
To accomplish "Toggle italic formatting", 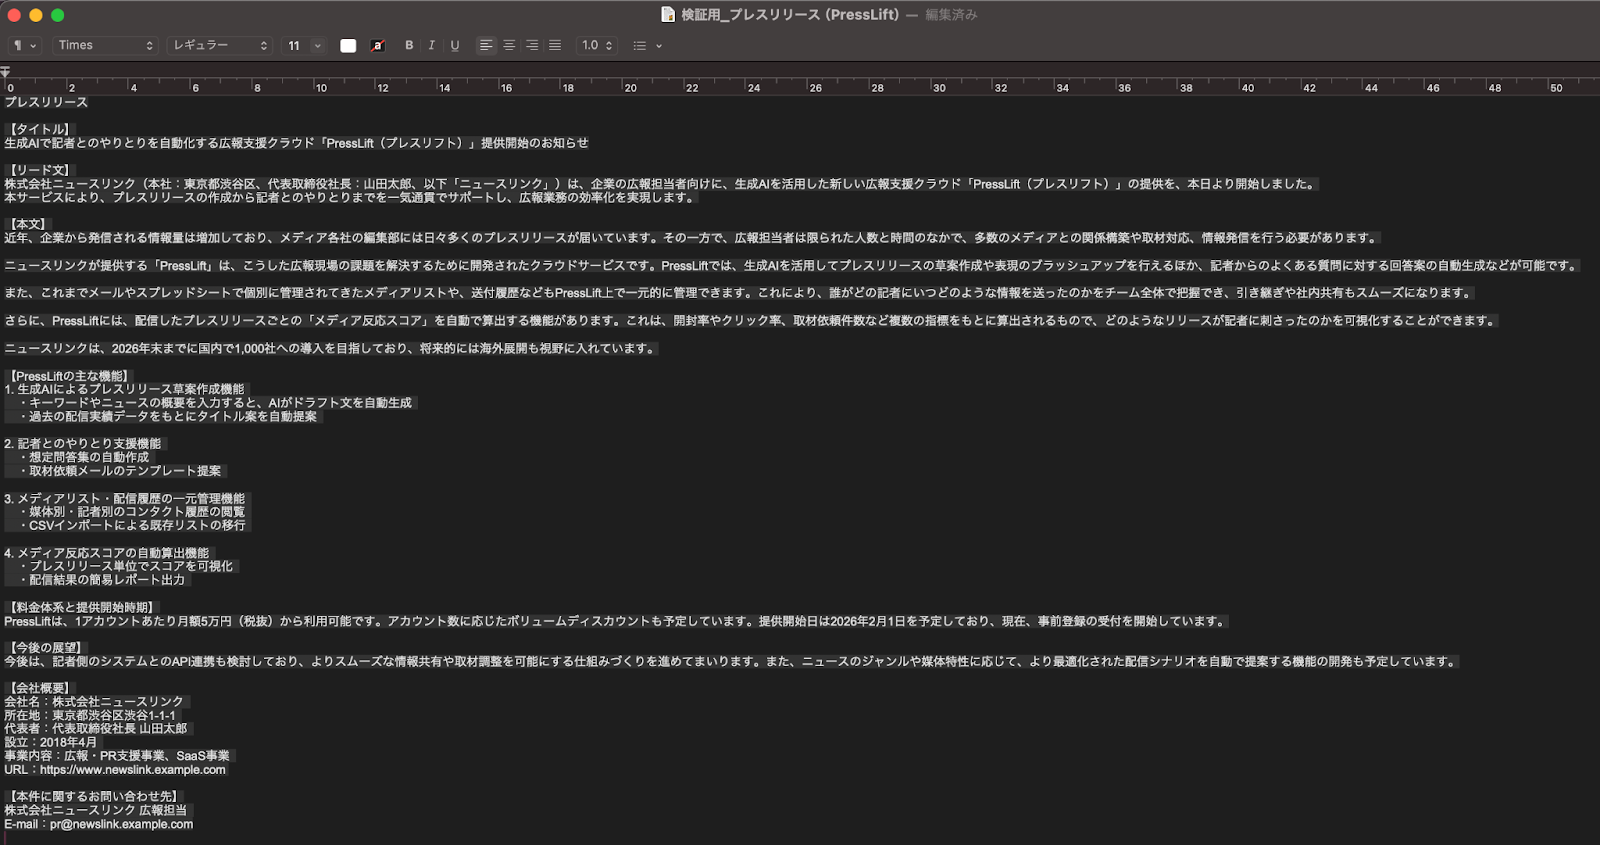I will click(x=431, y=45).
